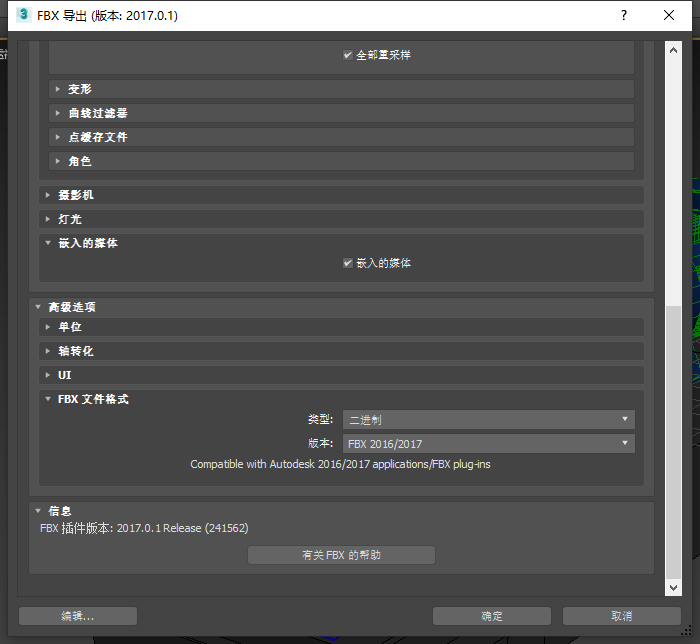Click the vertical scrollbar thumb

coord(673,442)
